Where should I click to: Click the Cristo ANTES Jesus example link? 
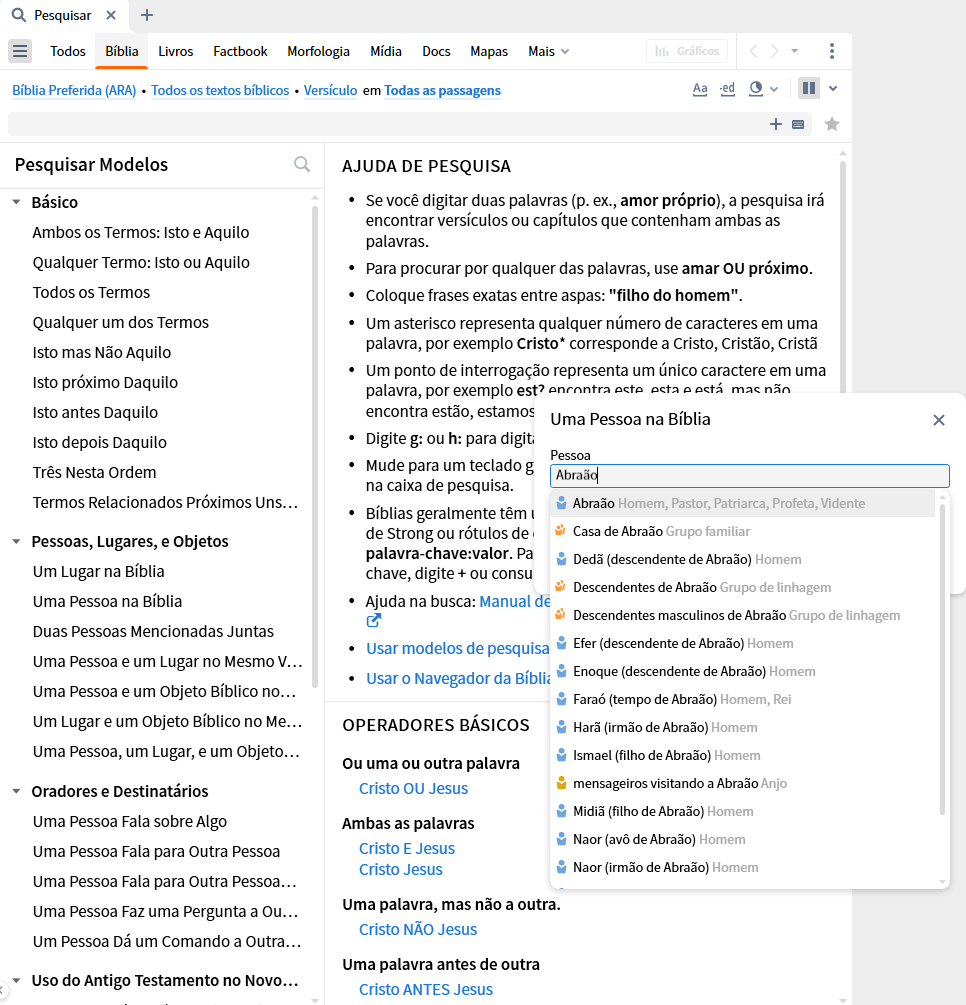pyautogui.click(x=426, y=990)
